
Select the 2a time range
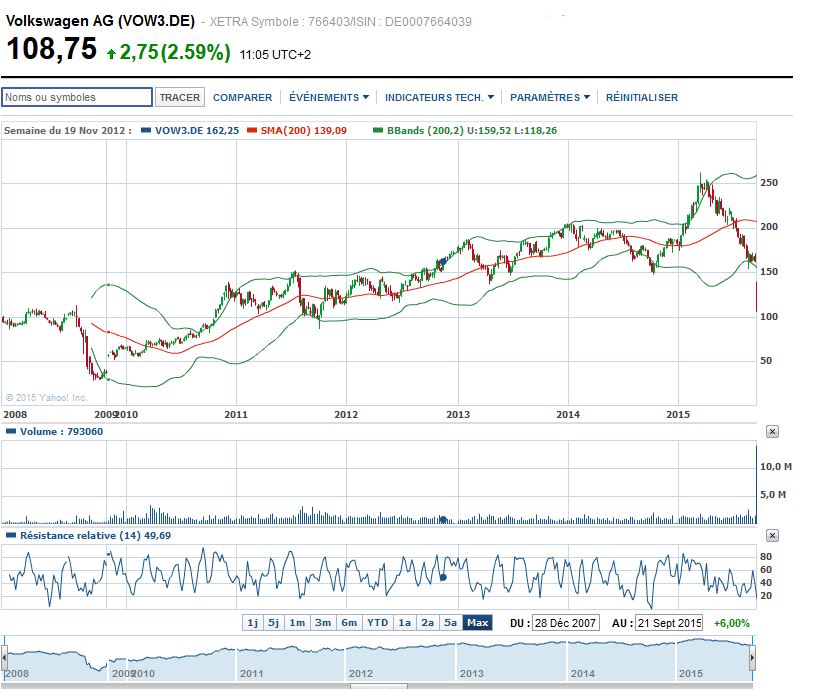pyautogui.click(x=428, y=623)
